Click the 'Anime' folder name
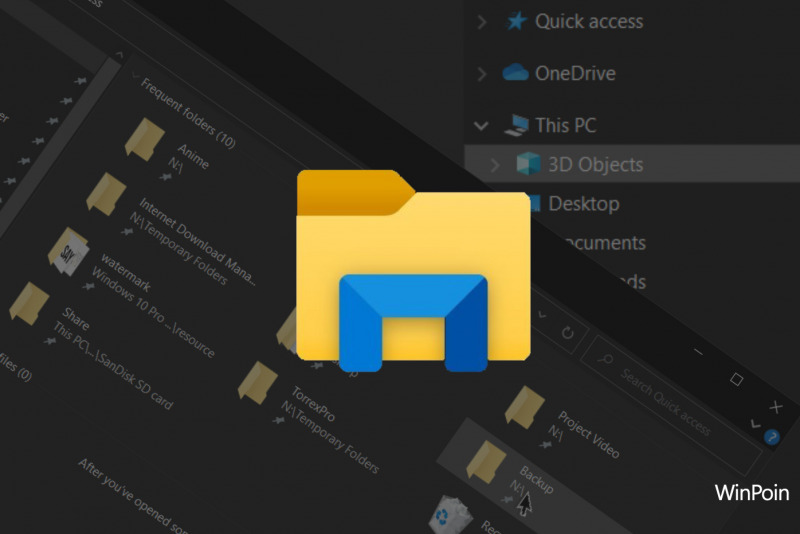This screenshot has width=800, height=534. [193, 157]
